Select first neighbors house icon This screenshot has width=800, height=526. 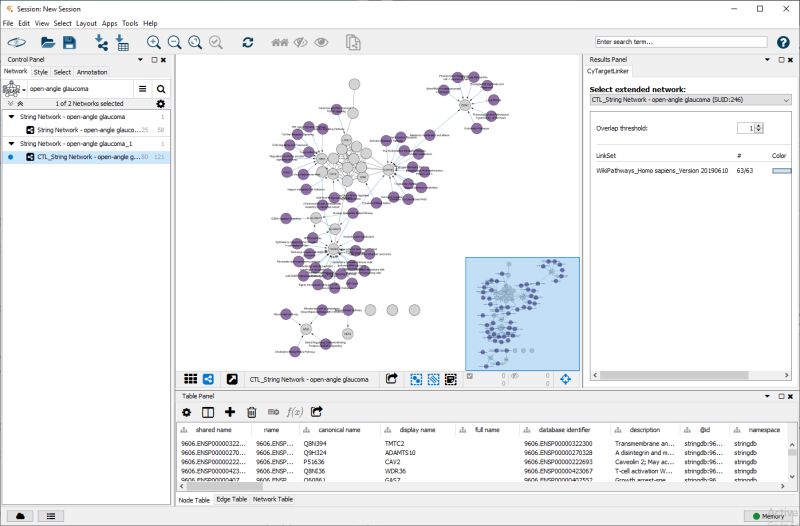tap(280, 42)
